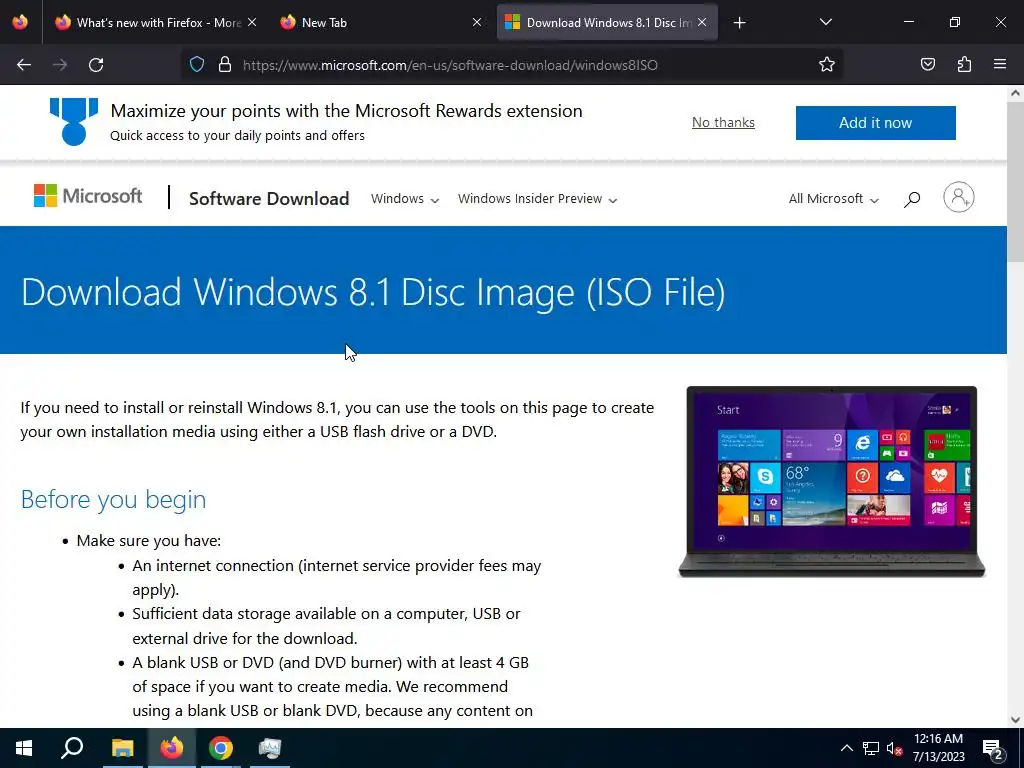Open the last pinned taskbar app icon
Image resolution: width=1024 pixels, height=768 pixels.
(x=269, y=748)
